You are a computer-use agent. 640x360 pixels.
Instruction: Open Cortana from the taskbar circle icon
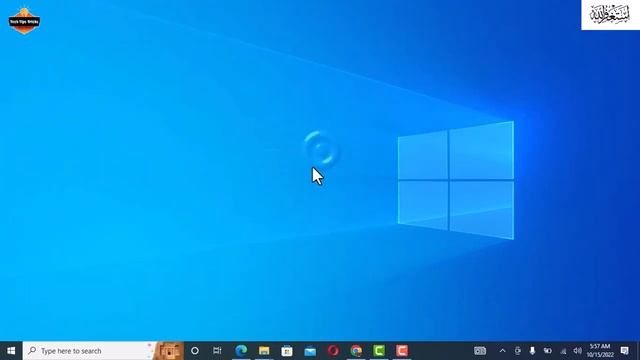pos(195,351)
